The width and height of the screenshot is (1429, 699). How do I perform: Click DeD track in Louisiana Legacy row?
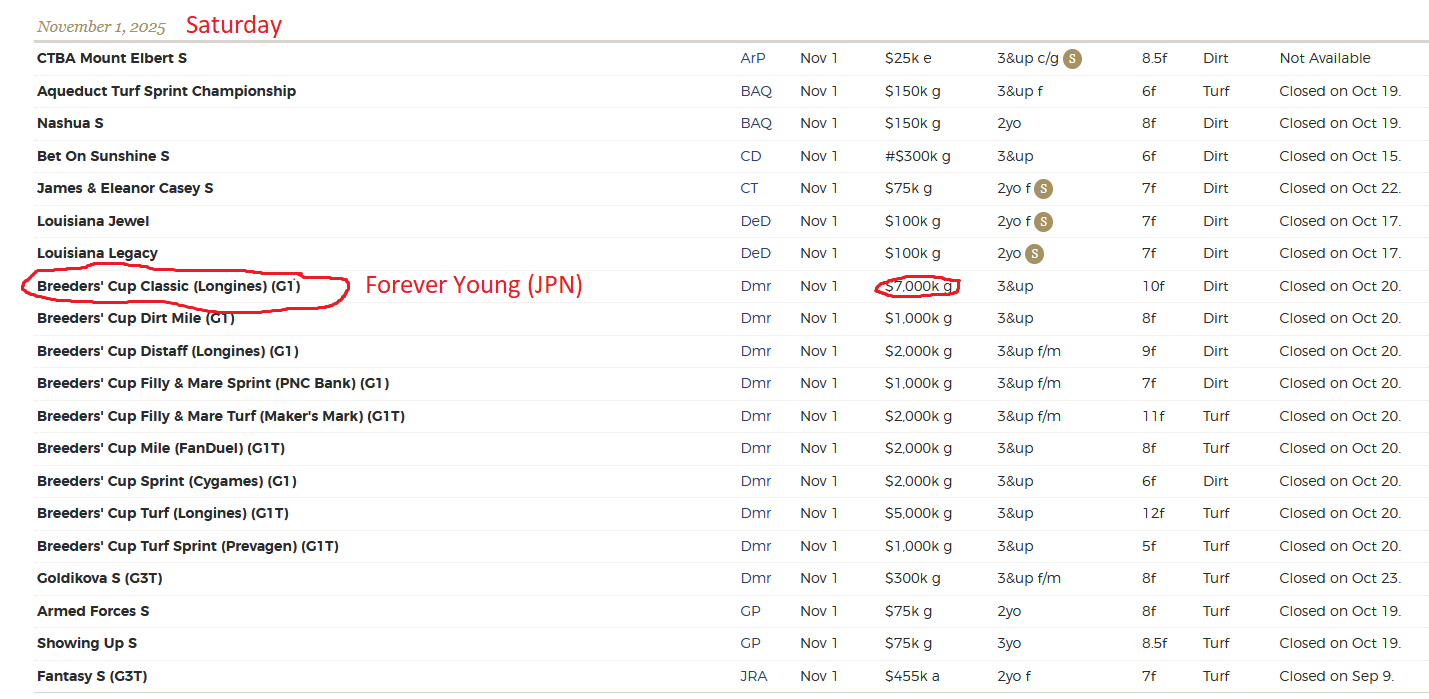click(756, 253)
